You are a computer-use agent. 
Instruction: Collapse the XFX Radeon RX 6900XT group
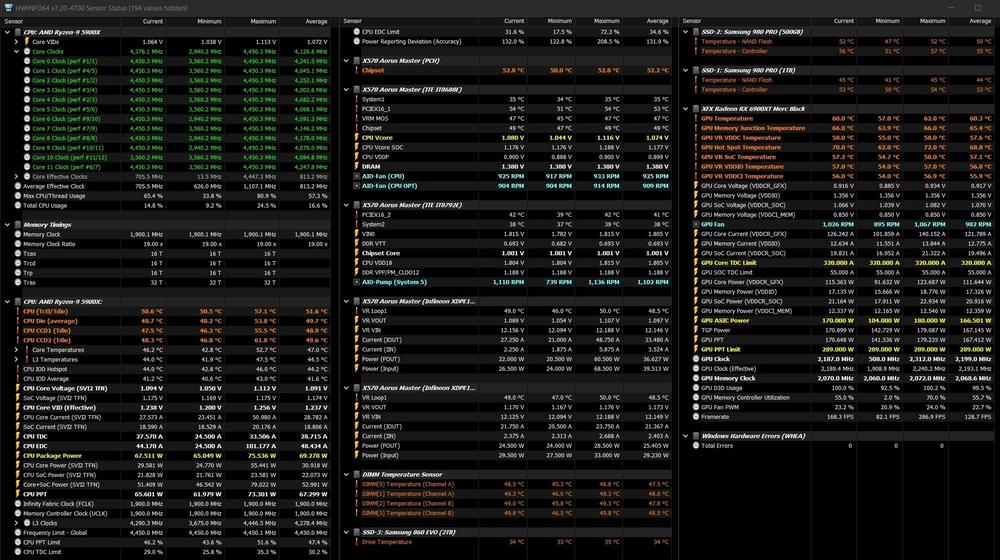[x=684, y=109]
